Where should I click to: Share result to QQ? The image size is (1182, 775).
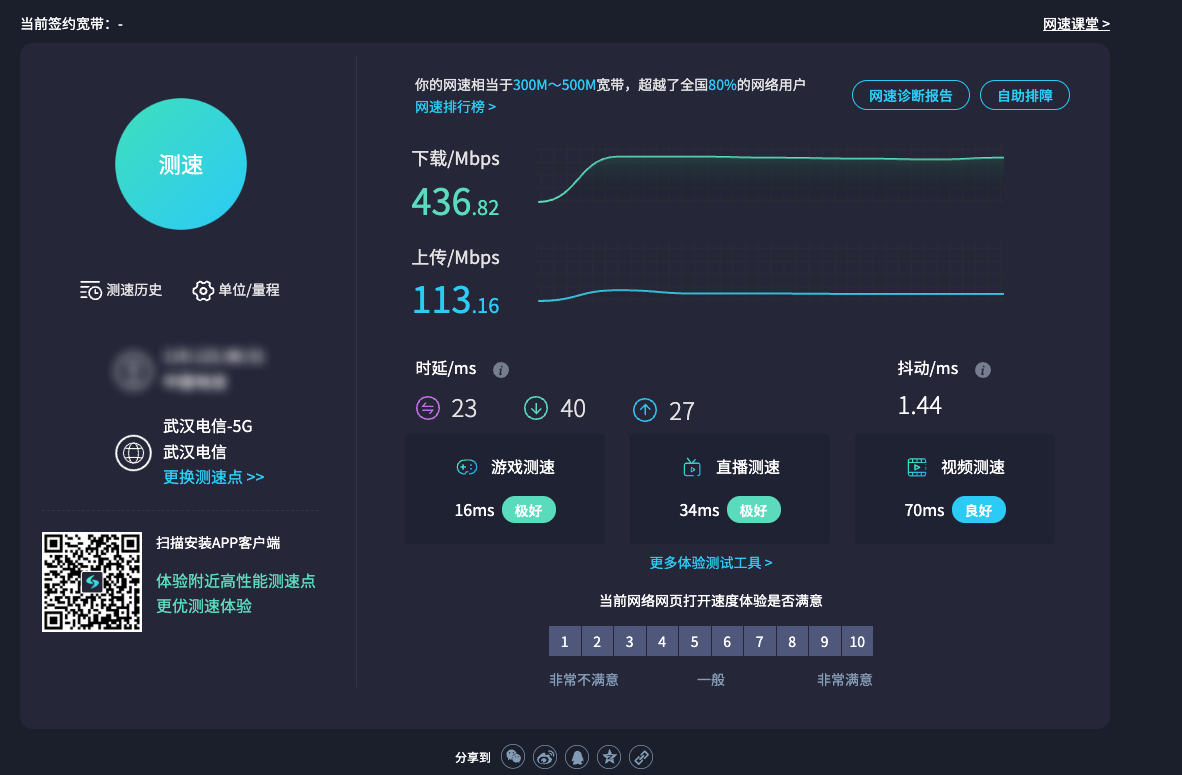[577, 757]
